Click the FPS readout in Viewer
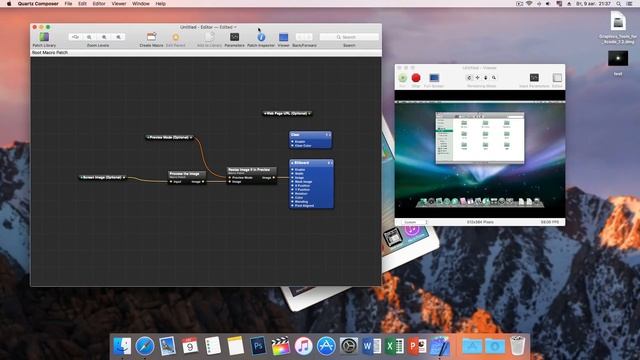The width and height of the screenshot is (640, 360). [x=550, y=222]
